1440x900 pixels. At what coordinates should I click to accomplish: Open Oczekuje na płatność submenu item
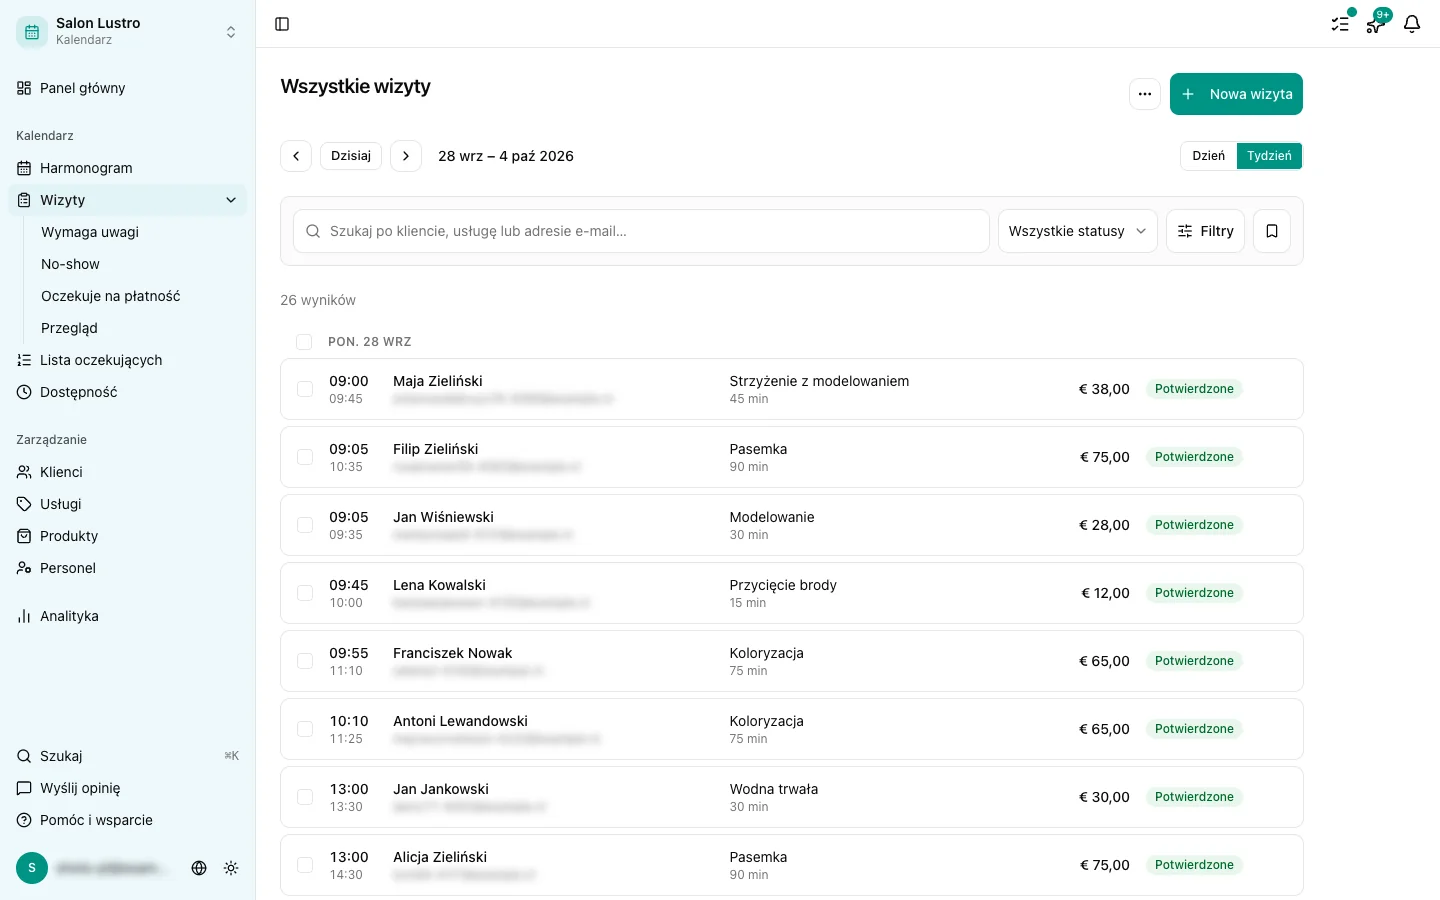(x=110, y=296)
